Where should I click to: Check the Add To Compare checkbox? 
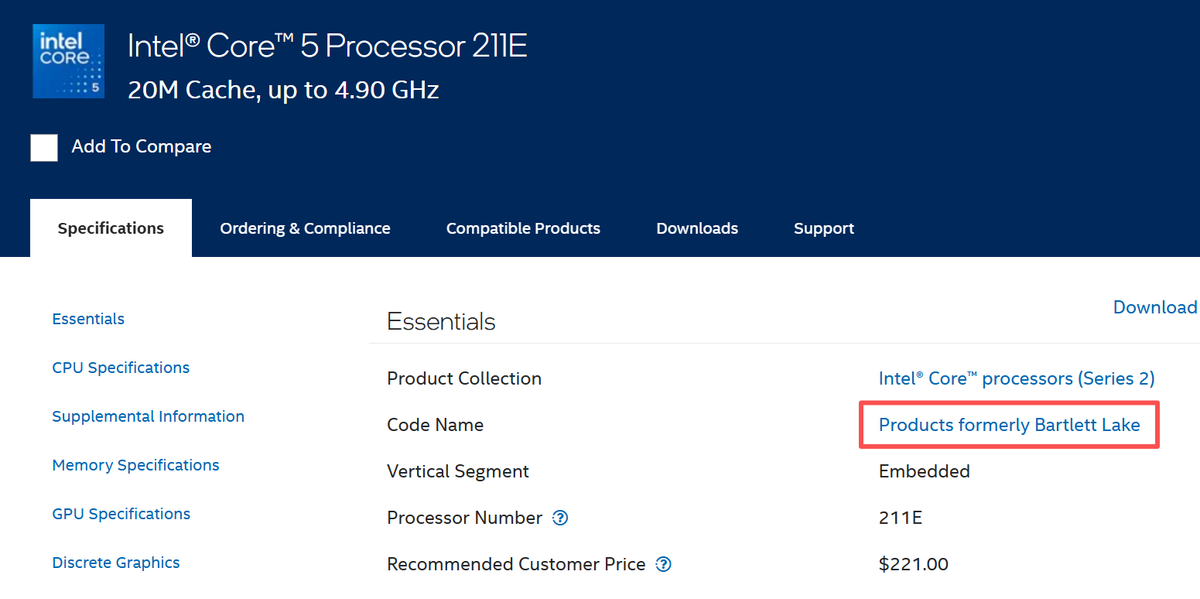pos(44,147)
